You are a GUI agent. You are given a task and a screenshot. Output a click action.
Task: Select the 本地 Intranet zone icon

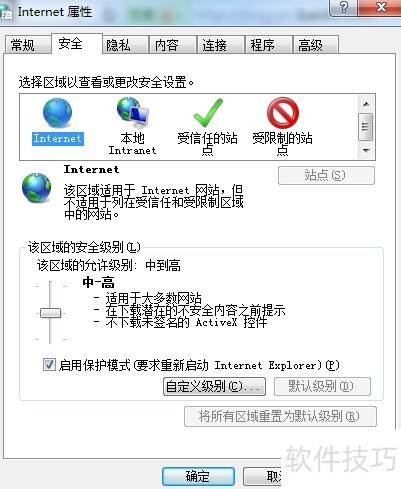[x=133, y=113]
